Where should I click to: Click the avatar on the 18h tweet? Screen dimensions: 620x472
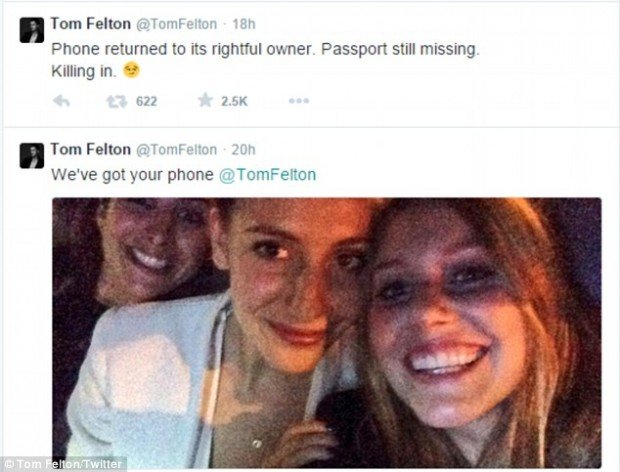32,31
